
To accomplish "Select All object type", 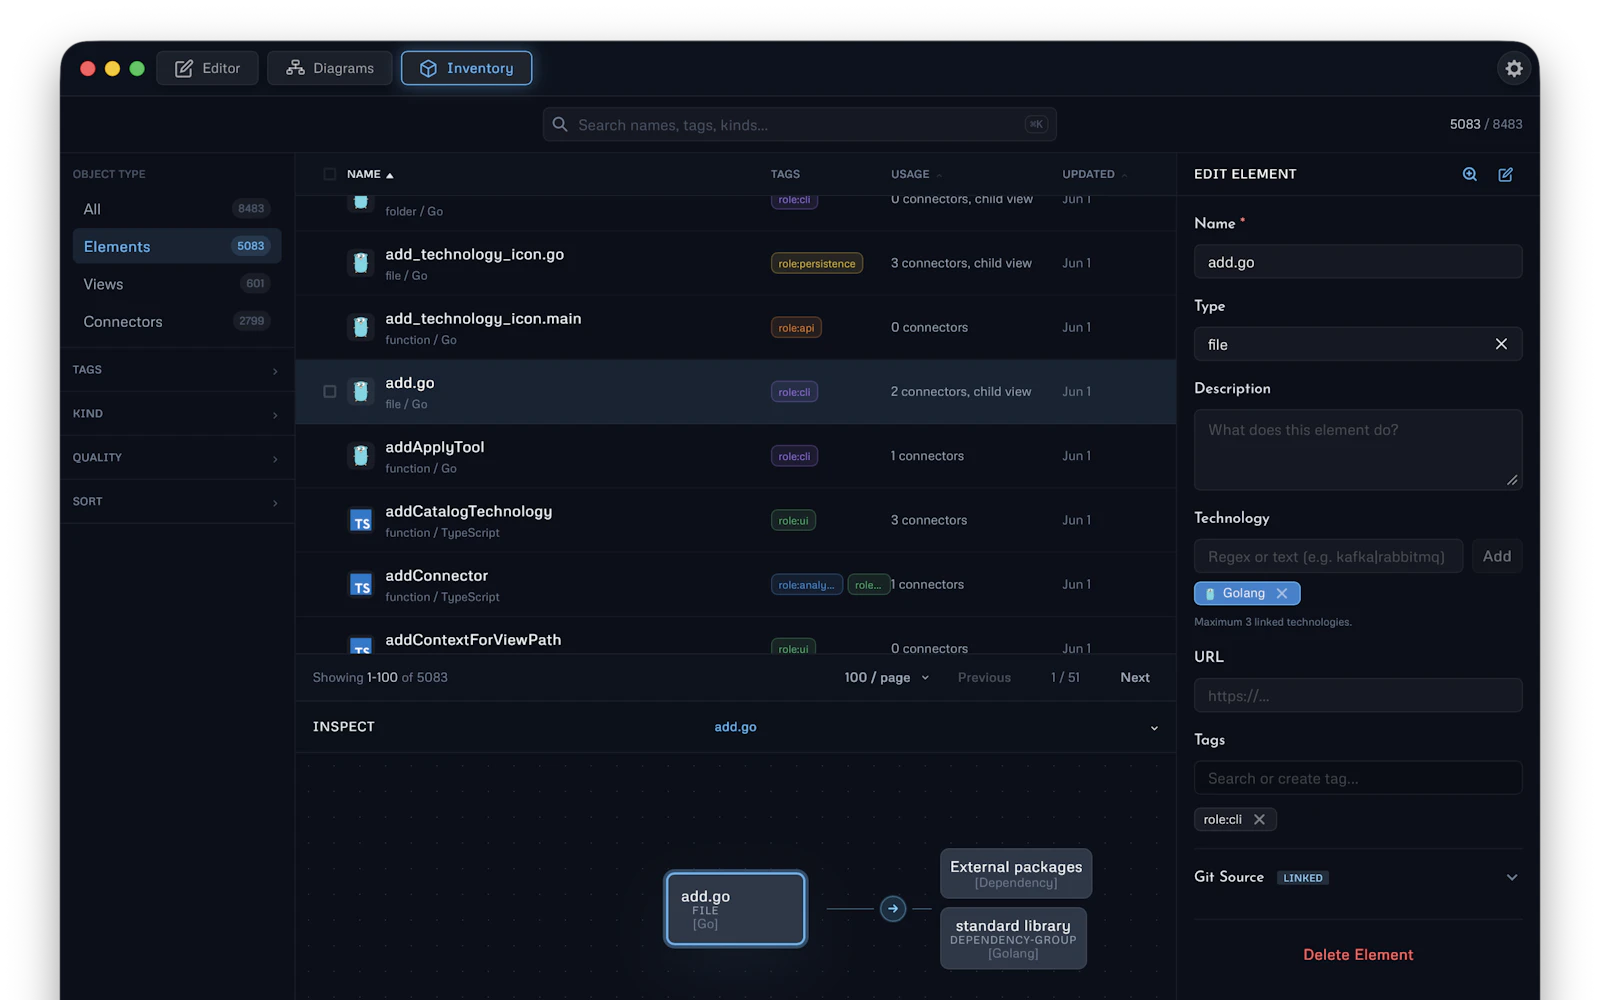I will click(x=177, y=209).
